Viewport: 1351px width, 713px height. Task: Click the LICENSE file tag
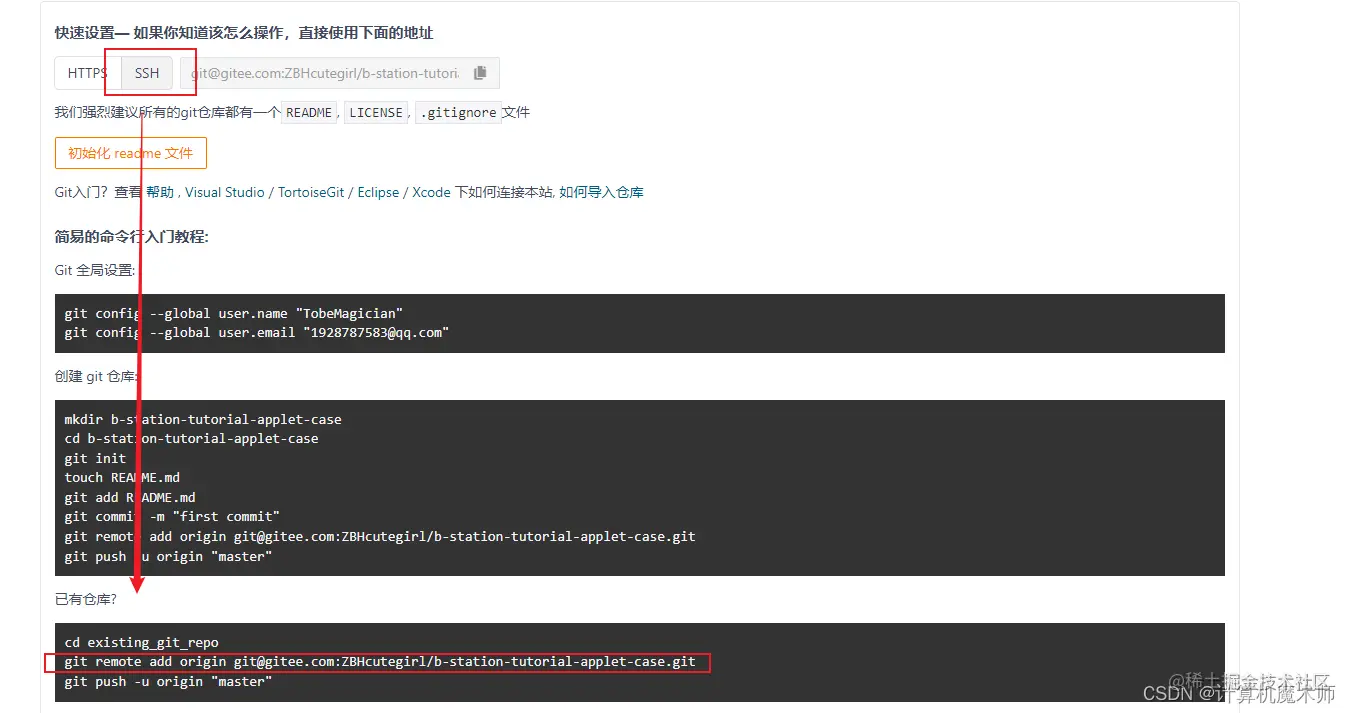point(376,113)
